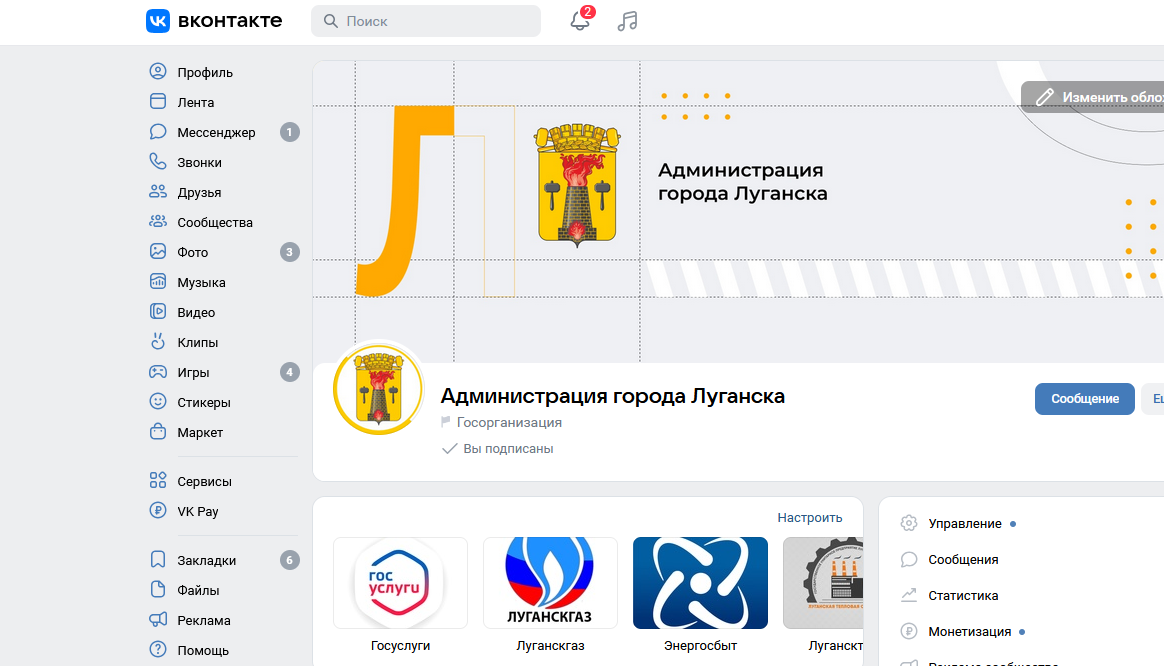Image resolution: width=1164 pixels, height=666 pixels.
Task: Click the Сообщения bubble icon in right panel
Action: coord(909,560)
